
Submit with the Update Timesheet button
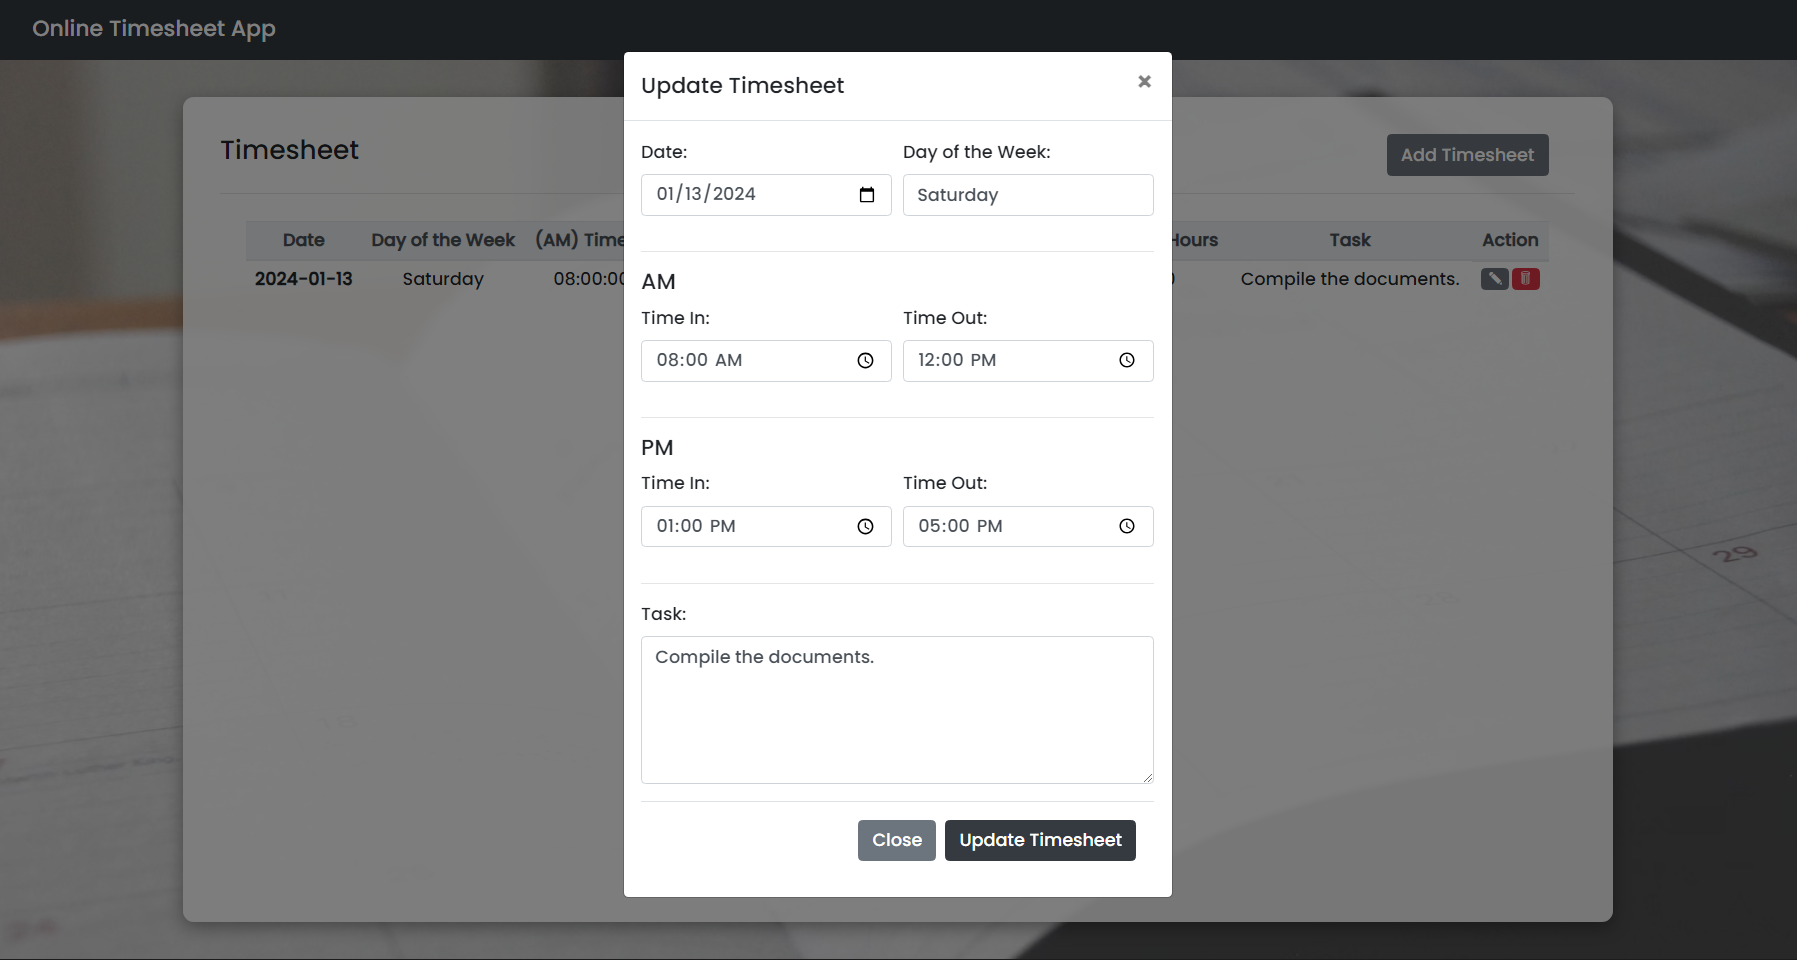(x=1040, y=841)
